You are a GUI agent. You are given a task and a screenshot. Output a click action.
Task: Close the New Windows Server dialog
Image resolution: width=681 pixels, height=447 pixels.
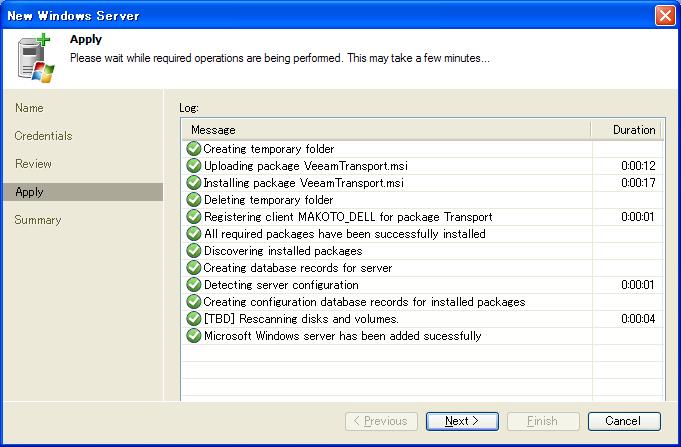[665, 16]
